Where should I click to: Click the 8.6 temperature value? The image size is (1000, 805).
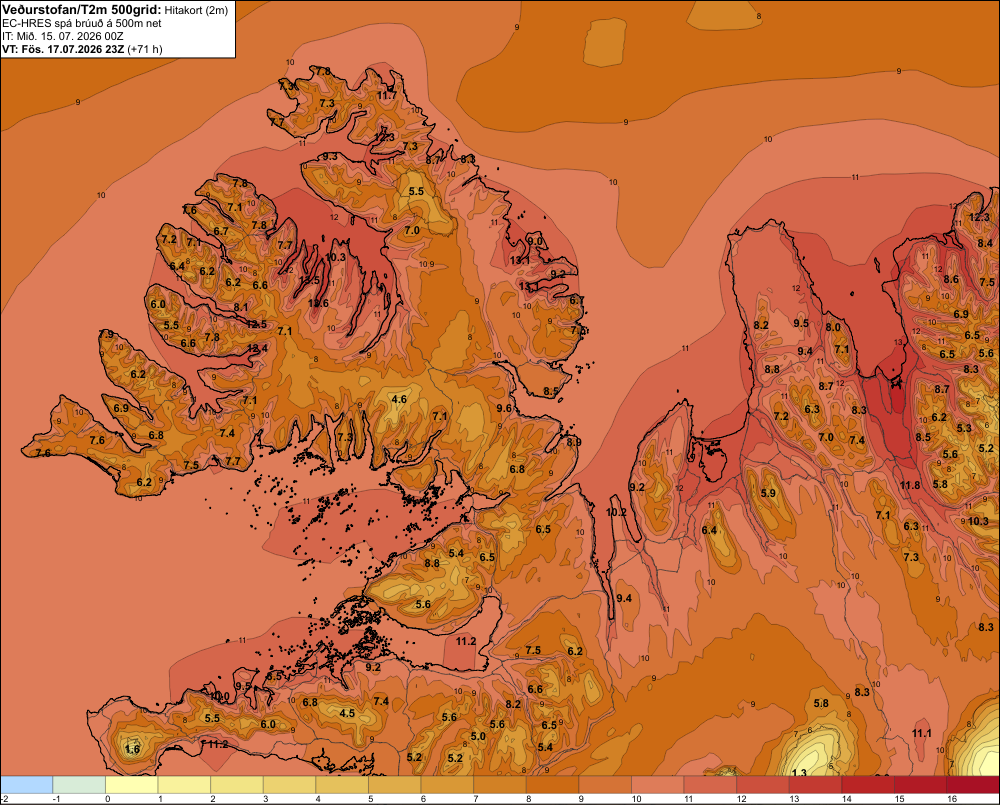coord(951,279)
